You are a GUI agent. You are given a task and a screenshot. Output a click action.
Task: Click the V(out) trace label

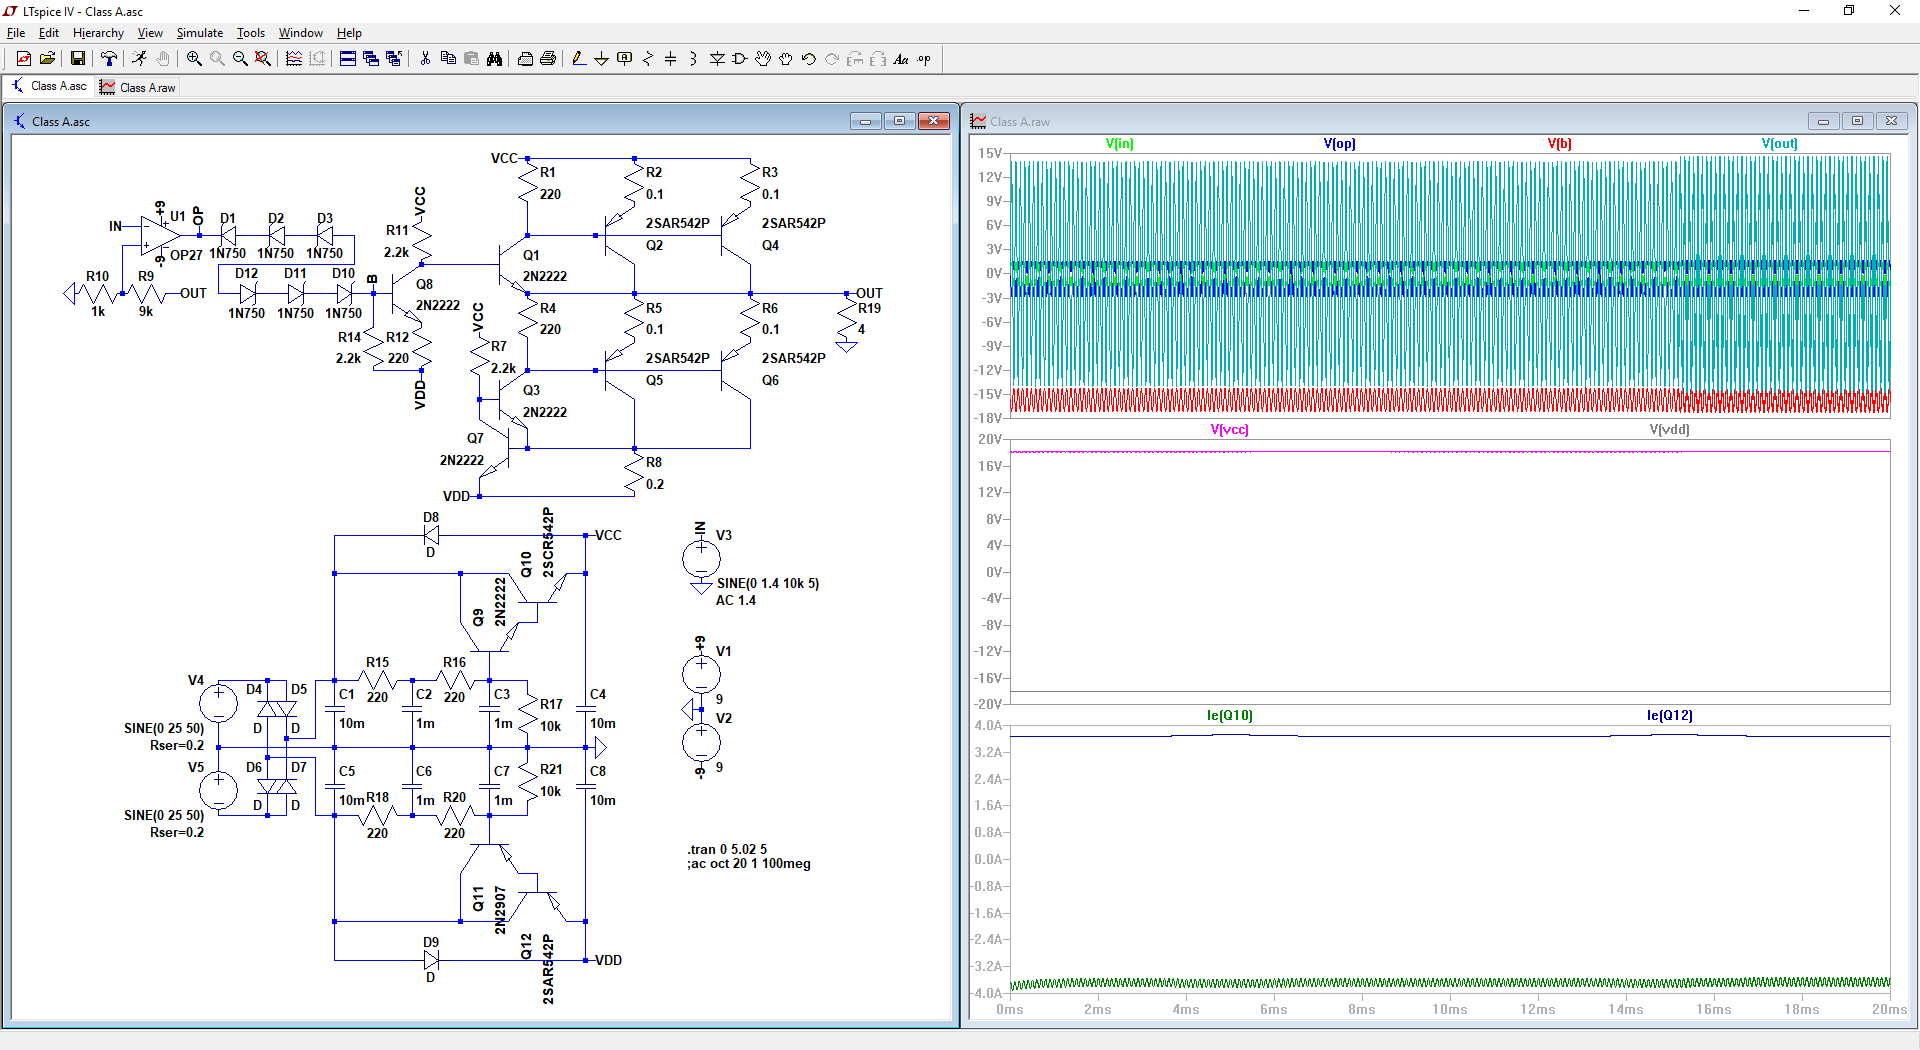[x=1779, y=144]
